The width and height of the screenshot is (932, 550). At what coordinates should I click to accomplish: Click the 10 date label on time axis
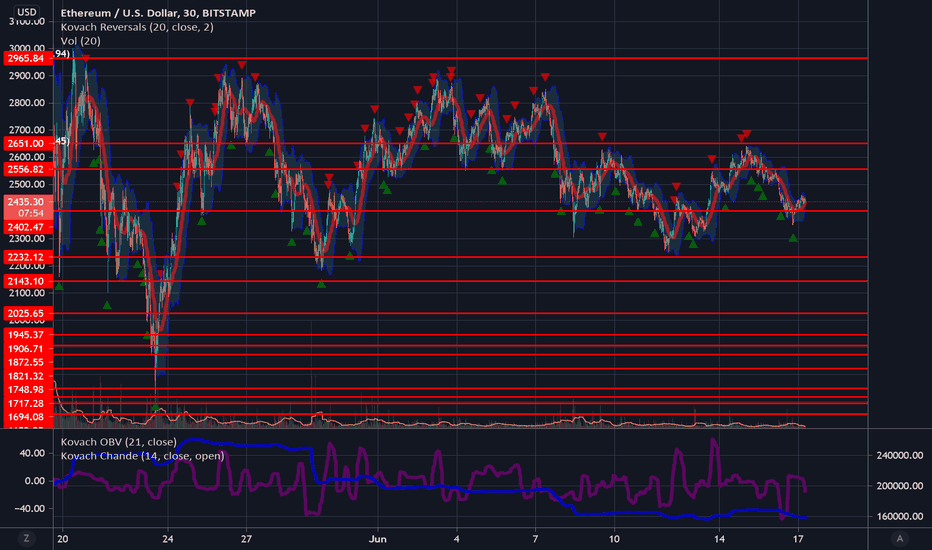(x=614, y=539)
